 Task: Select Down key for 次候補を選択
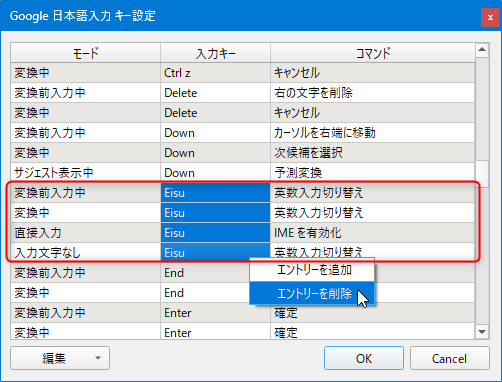point(215,153)
